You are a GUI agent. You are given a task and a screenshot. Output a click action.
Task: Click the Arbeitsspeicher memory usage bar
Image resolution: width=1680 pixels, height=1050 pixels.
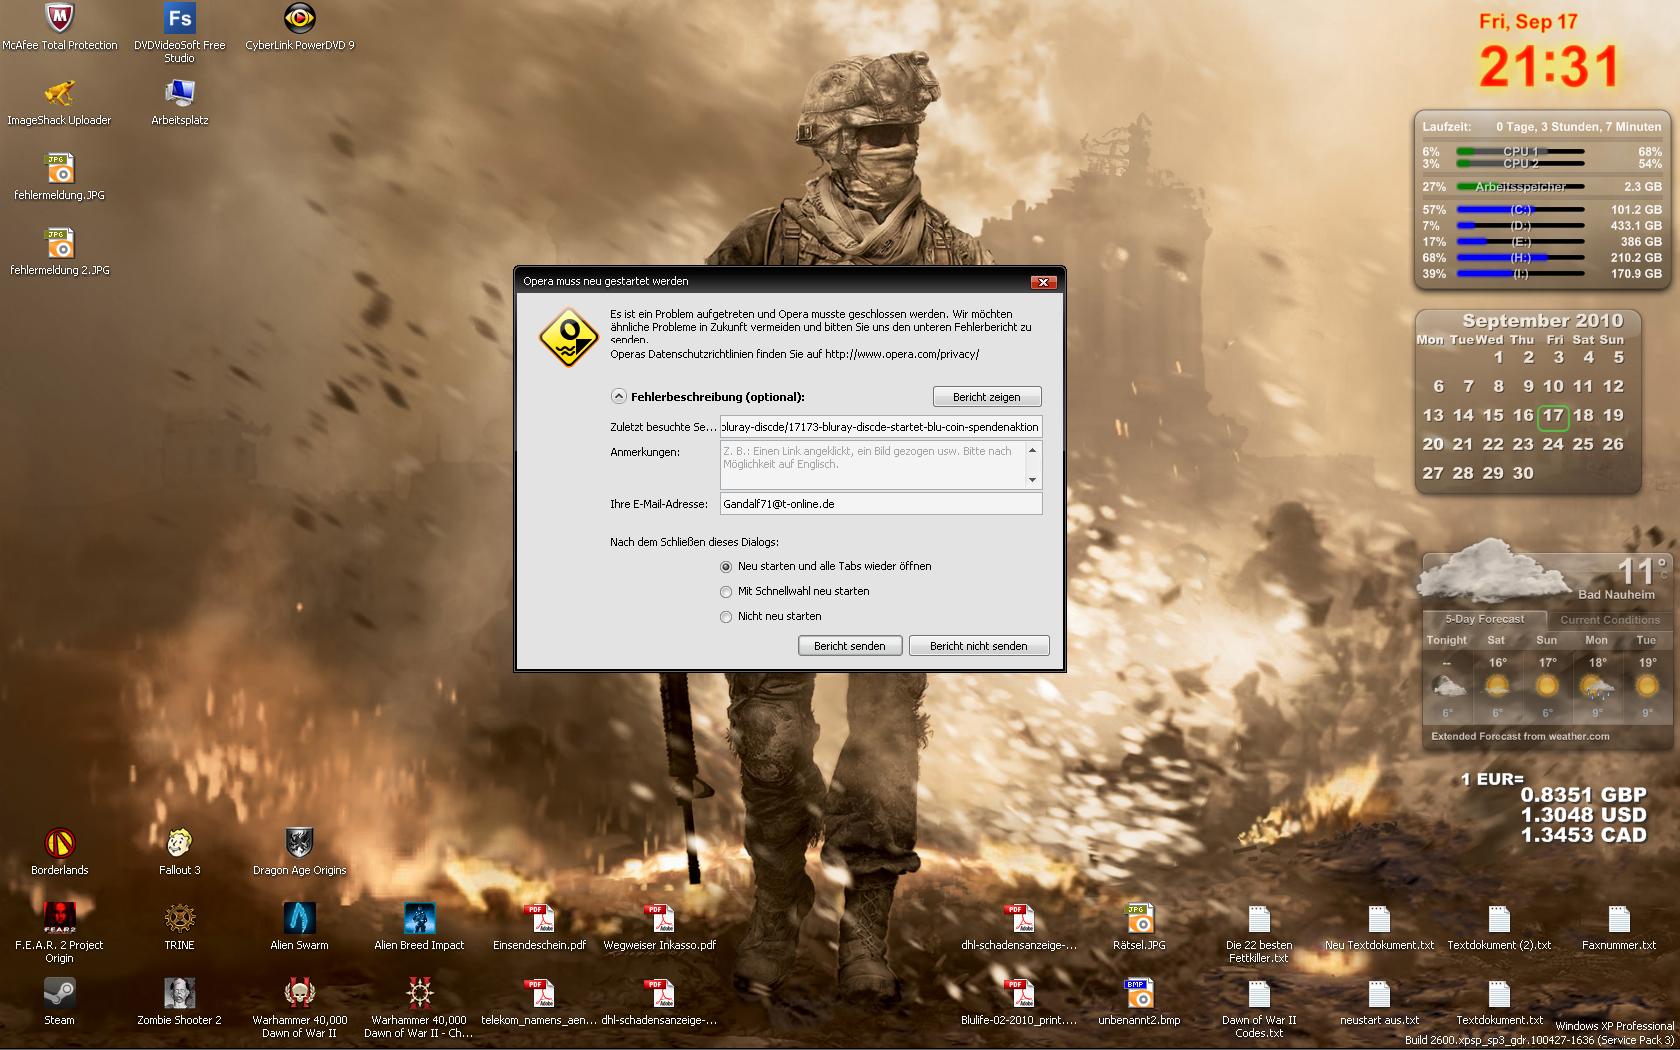tap(1520, 187)
